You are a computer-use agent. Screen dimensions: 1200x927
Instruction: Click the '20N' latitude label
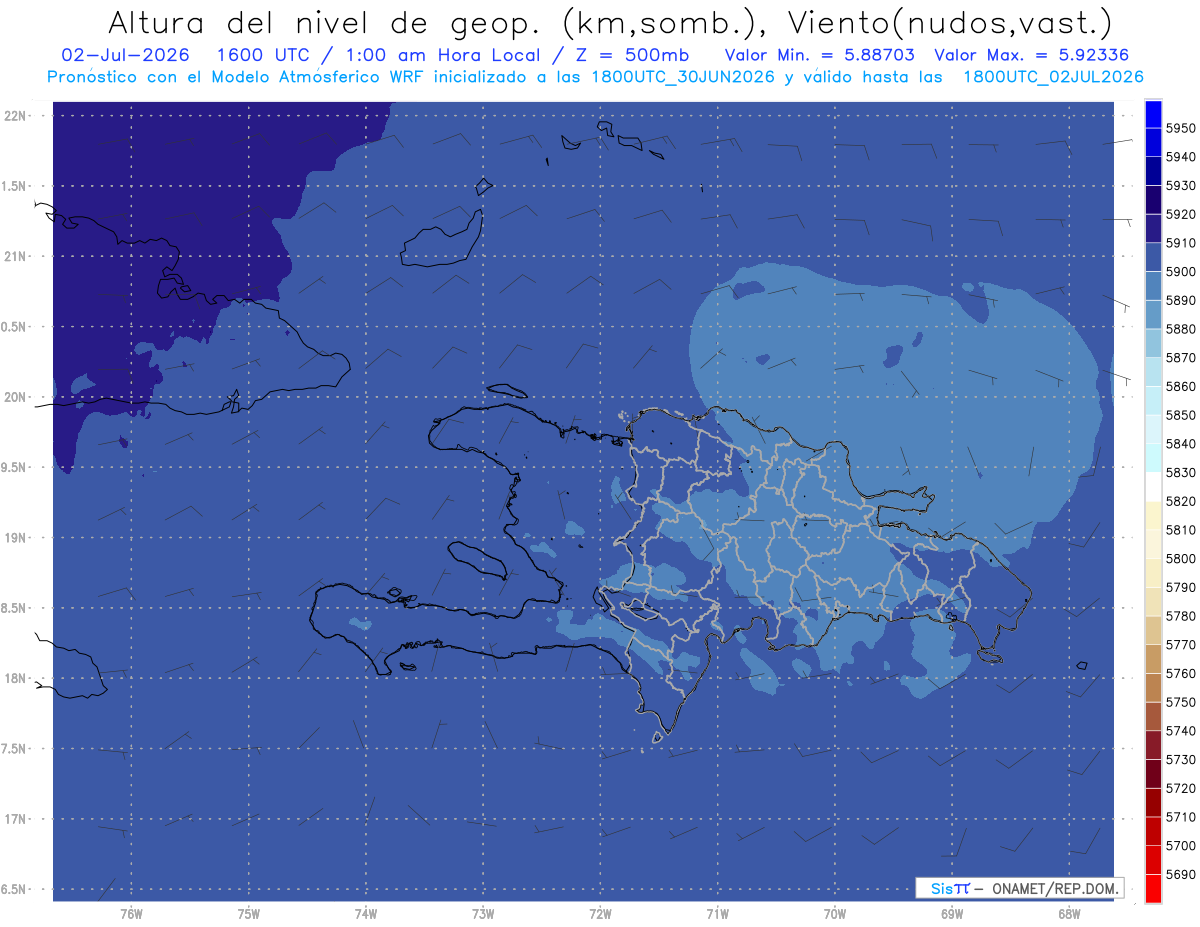[14, 397]
